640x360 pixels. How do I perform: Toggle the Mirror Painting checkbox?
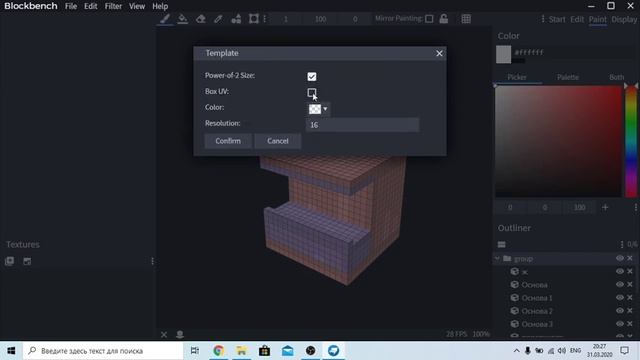(429, 19)
